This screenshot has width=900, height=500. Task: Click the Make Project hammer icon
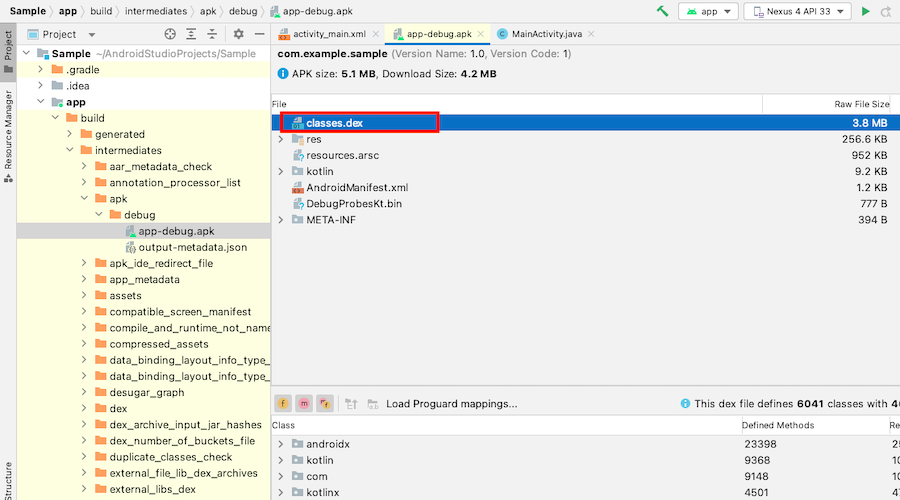coord(662,11)
